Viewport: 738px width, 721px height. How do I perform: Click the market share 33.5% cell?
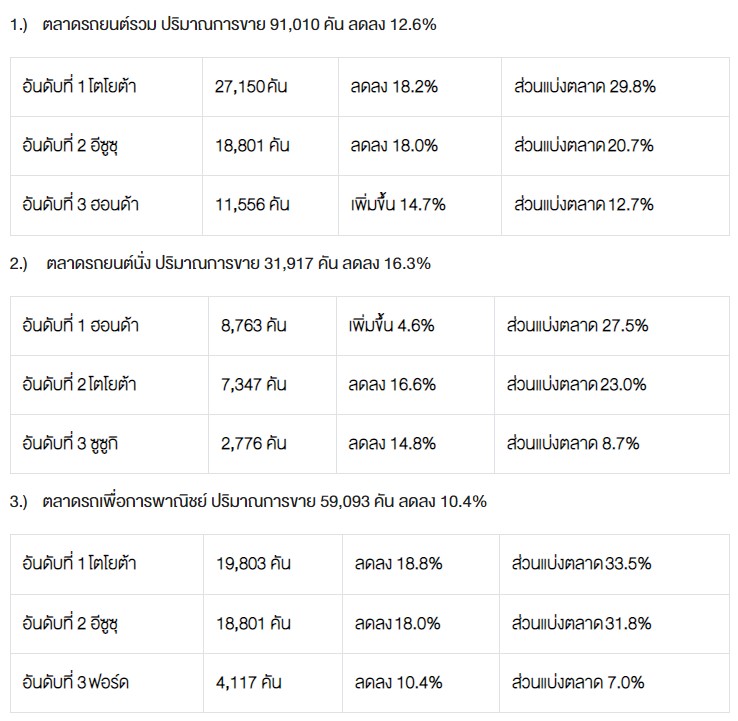pos(581,563)
